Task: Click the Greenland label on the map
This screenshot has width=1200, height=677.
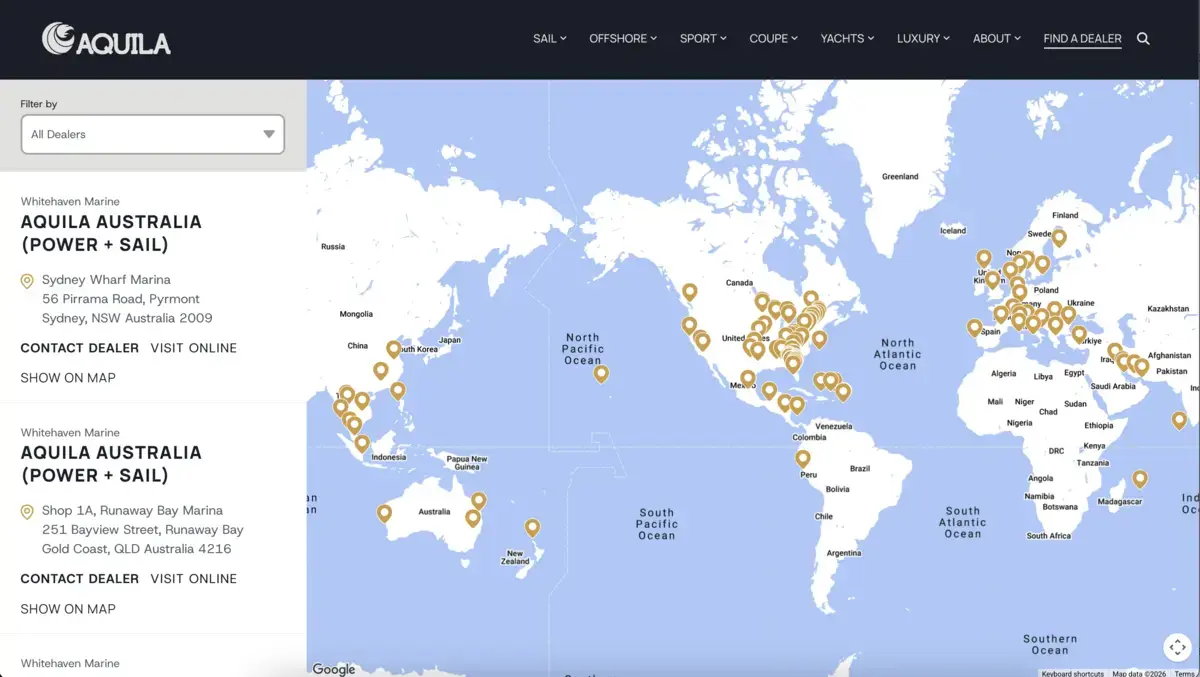Action: (x=900, y=177)
